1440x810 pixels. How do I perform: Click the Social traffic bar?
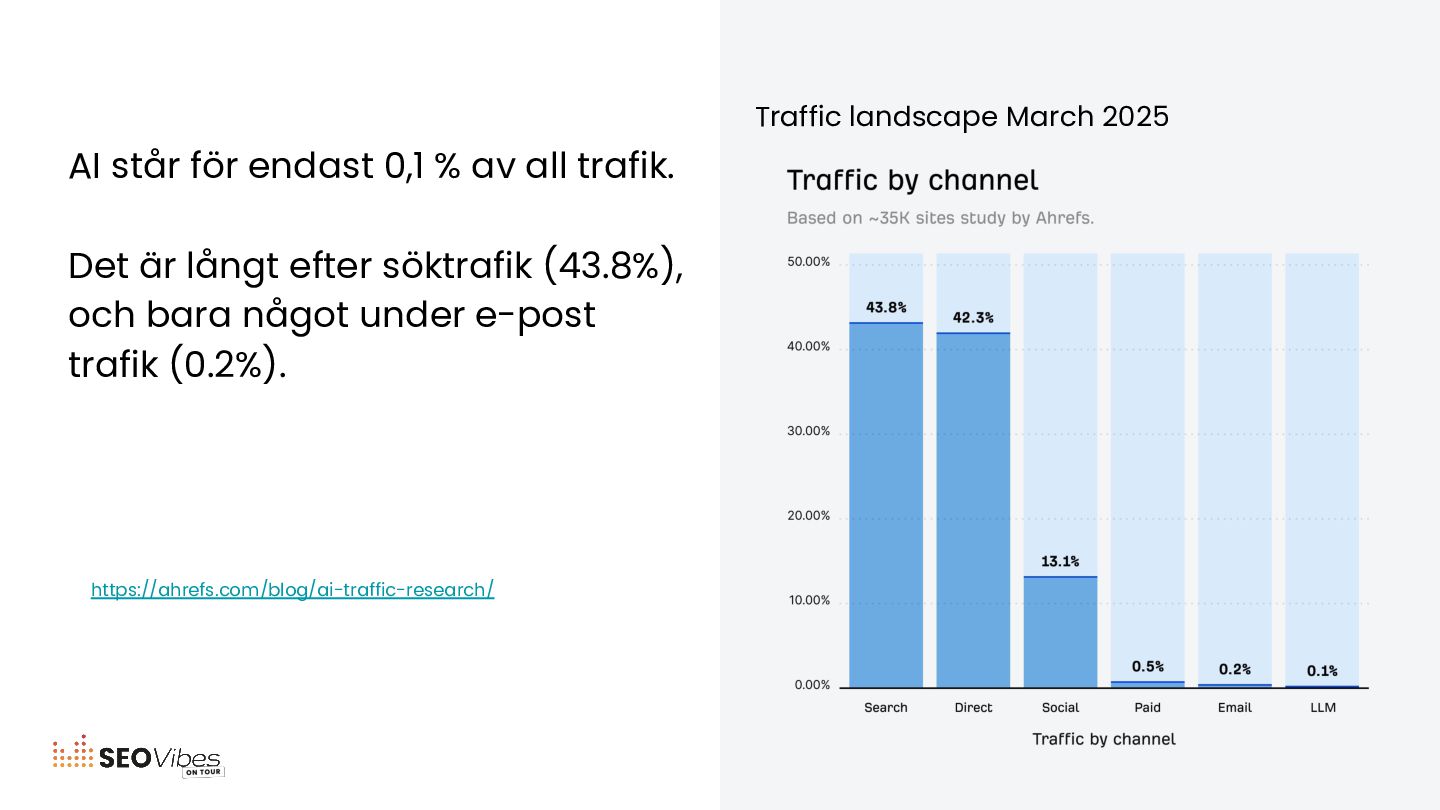1060,632
